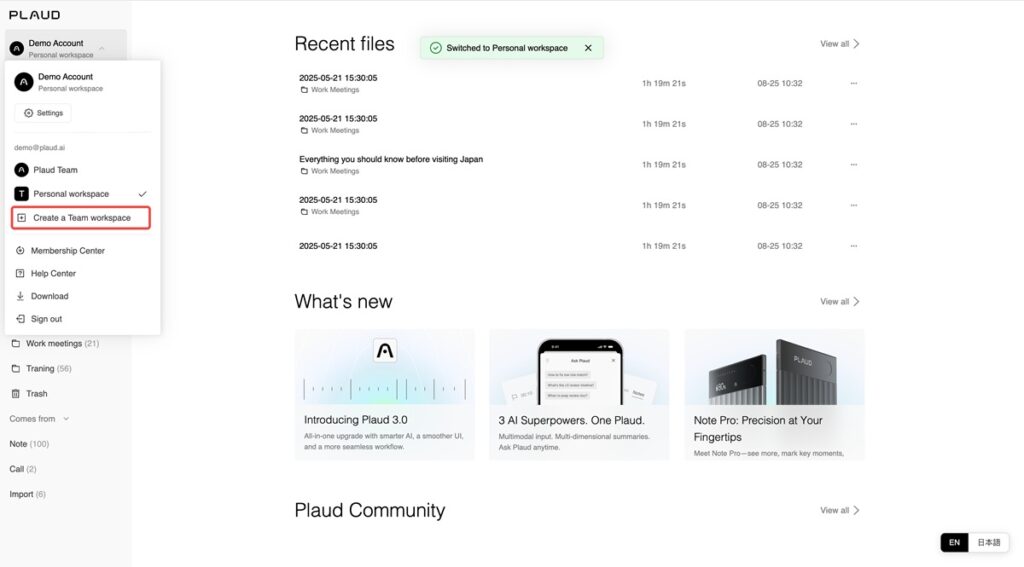Open Traning folder
This screenshot has width=1024, height=567.
(x=48, y=369)
